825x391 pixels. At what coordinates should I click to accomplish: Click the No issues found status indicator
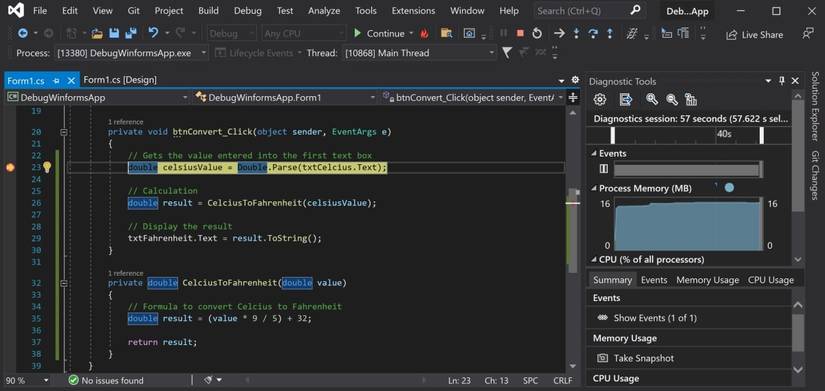click(106, 380)
